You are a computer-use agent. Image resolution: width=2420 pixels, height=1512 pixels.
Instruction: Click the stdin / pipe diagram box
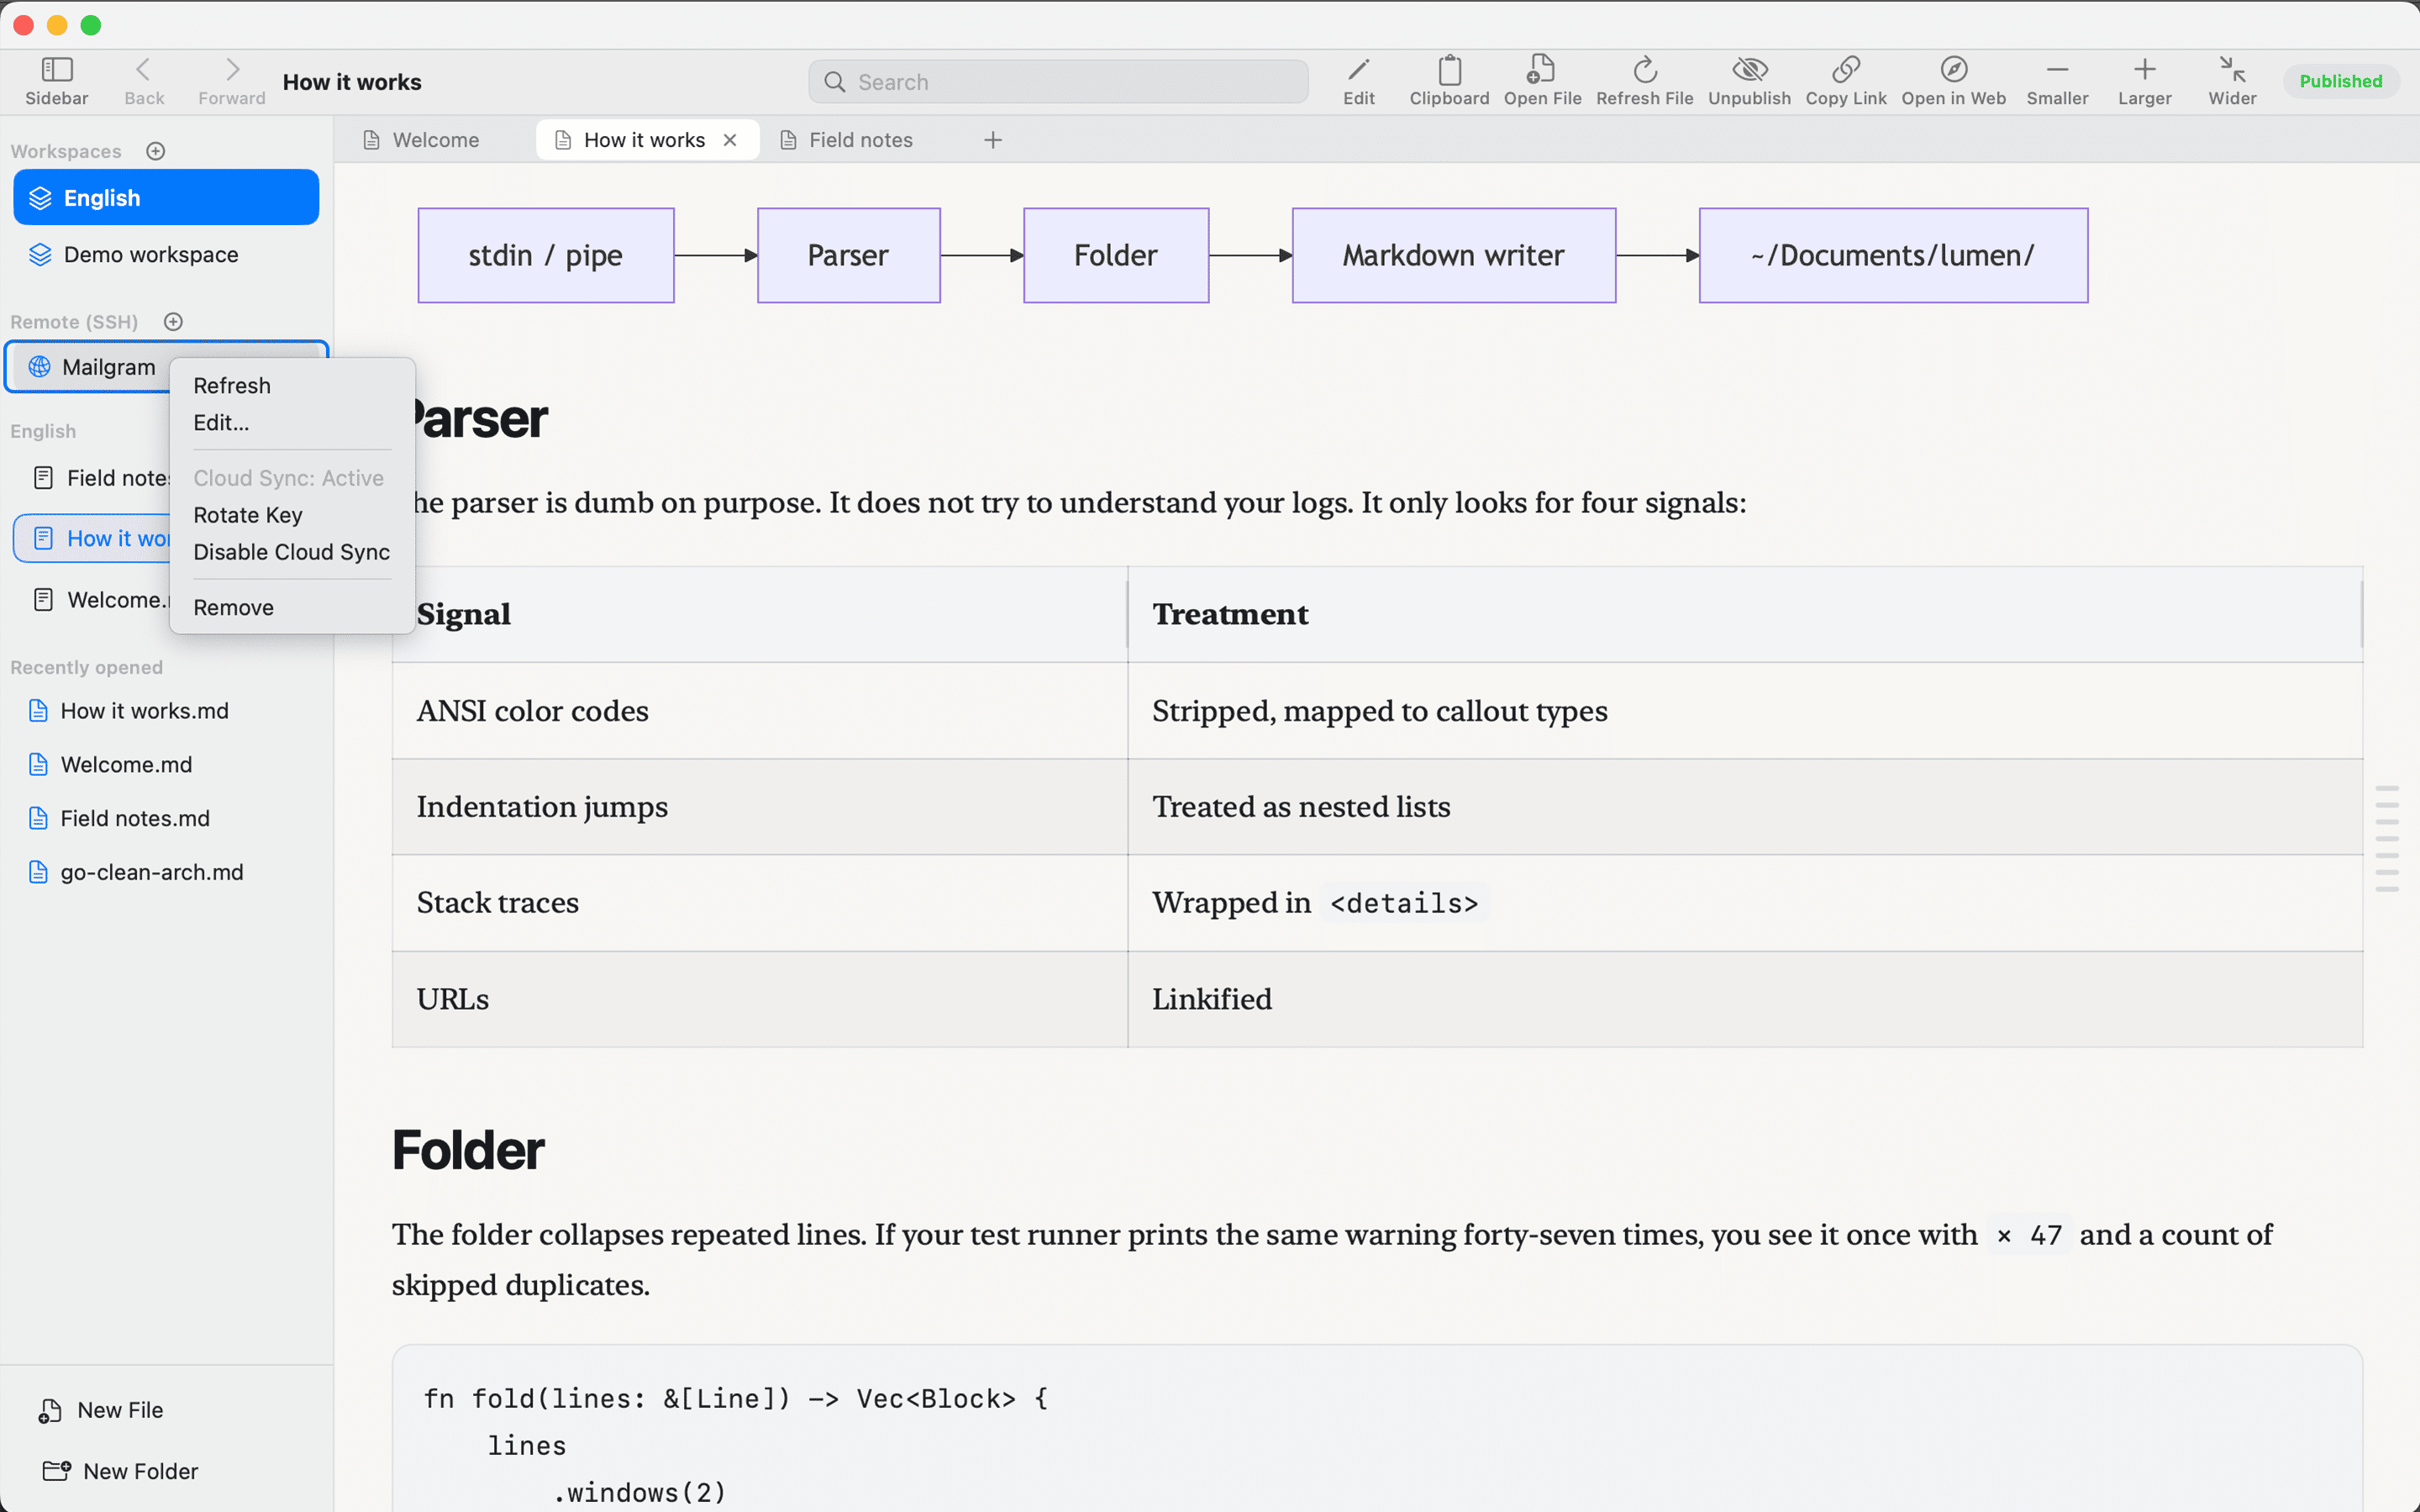(x=546, y=255)
